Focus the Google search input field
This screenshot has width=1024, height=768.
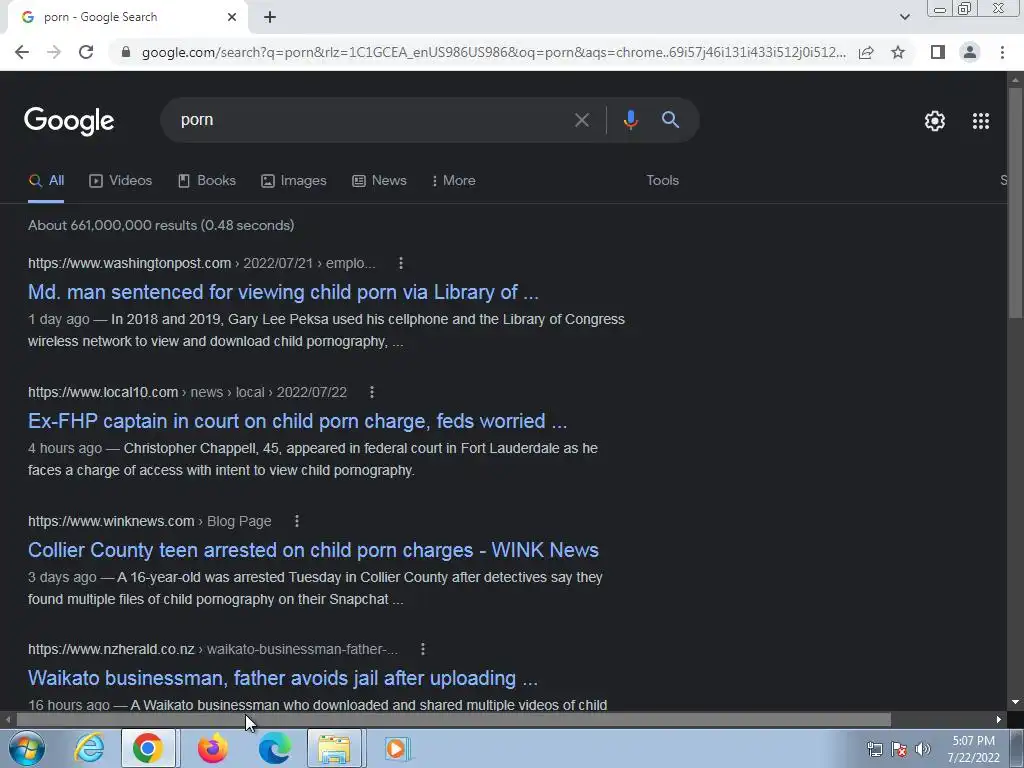(x=372, y=120)
